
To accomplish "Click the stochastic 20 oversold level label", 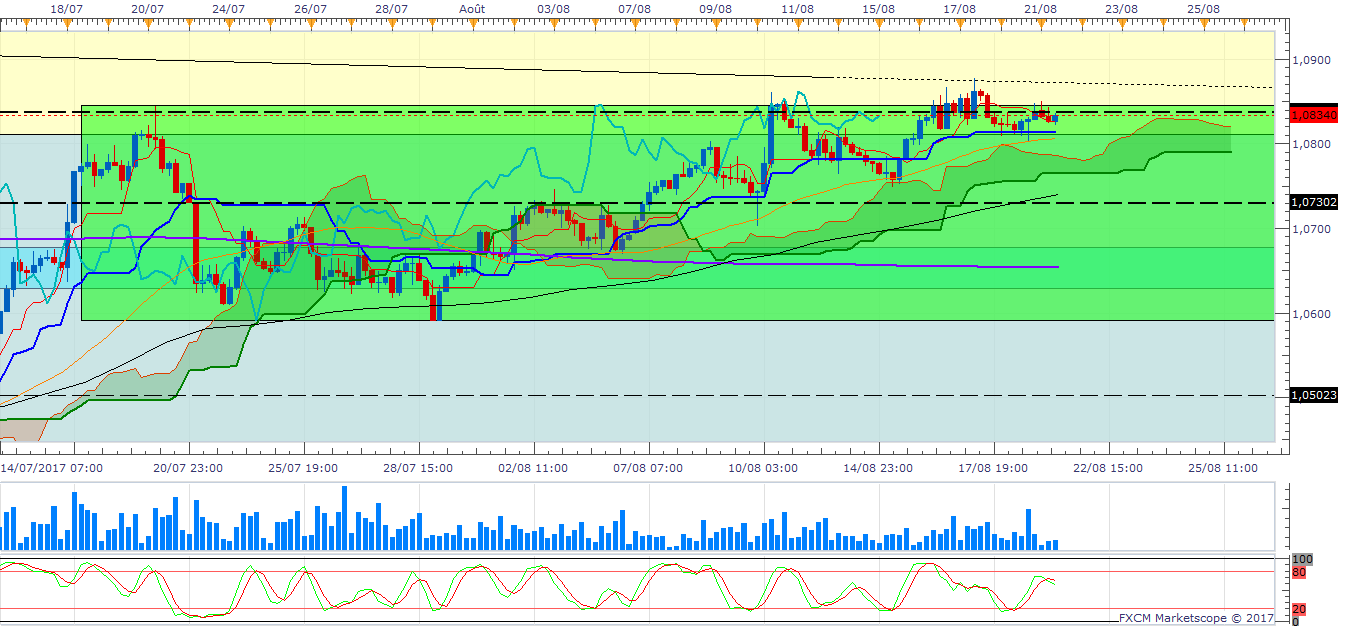I will pyautogui.click(x=1300, y=609).
